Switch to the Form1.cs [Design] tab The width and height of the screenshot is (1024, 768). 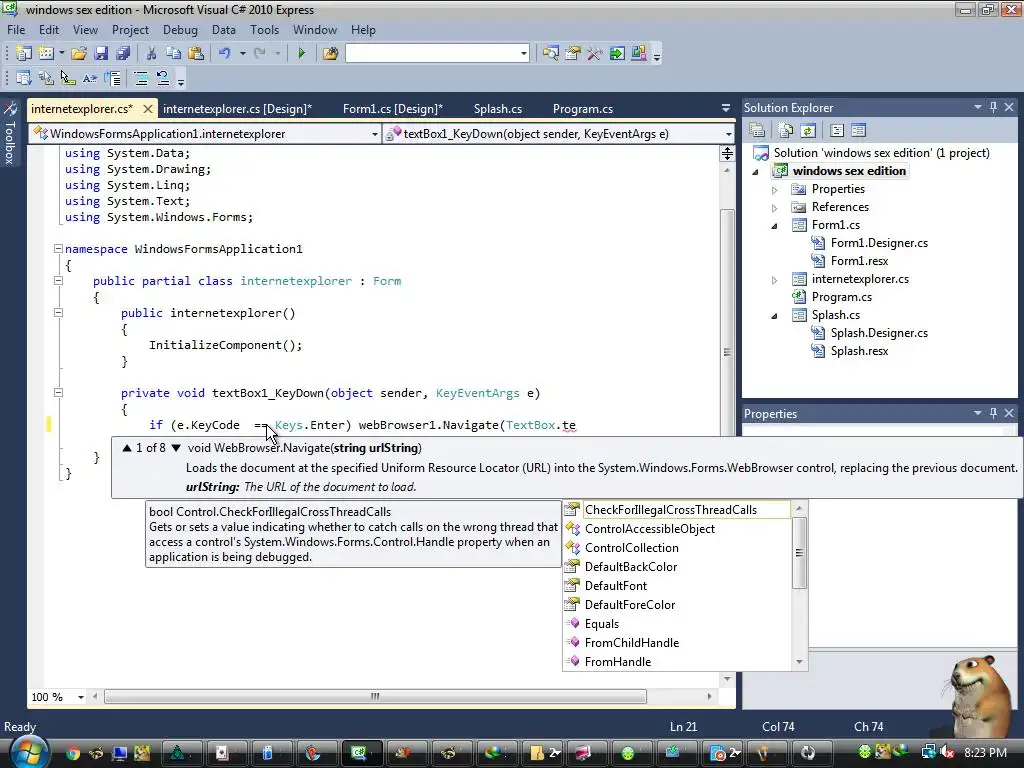click(392, 109)
